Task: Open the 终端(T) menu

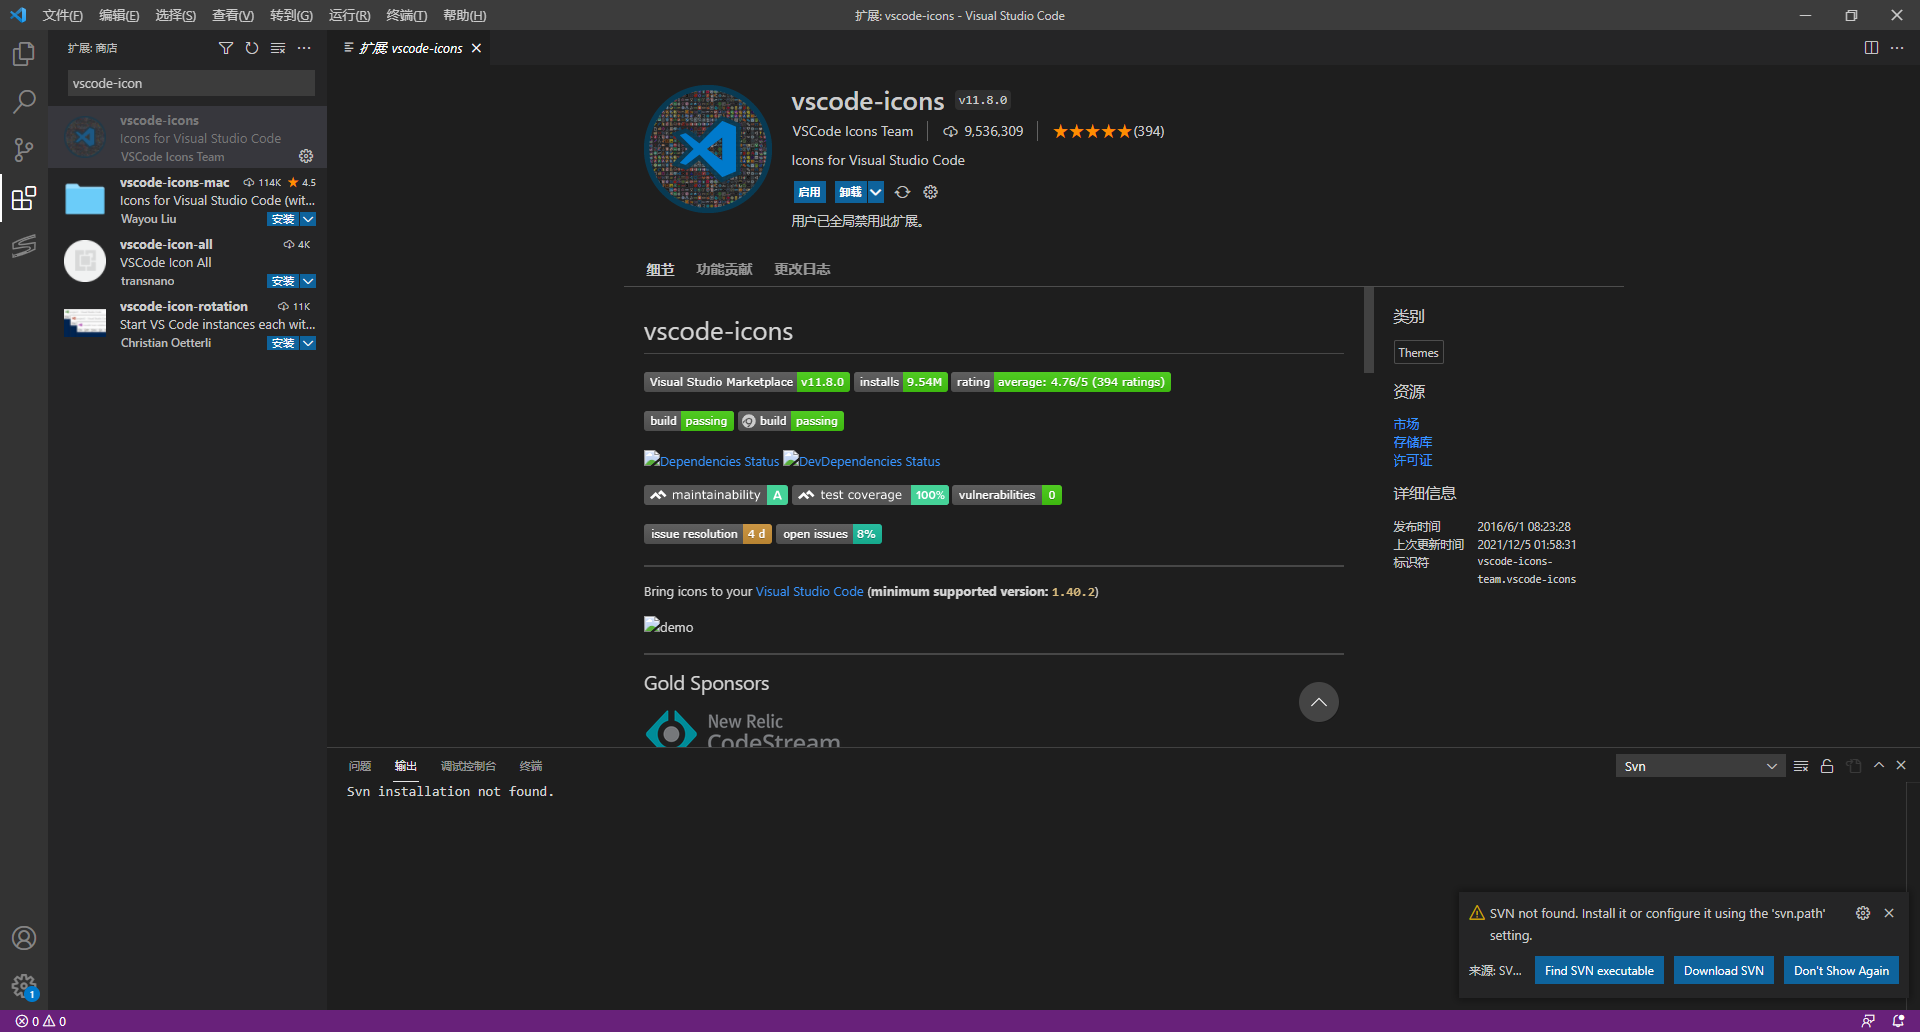Action: [406, 15]
